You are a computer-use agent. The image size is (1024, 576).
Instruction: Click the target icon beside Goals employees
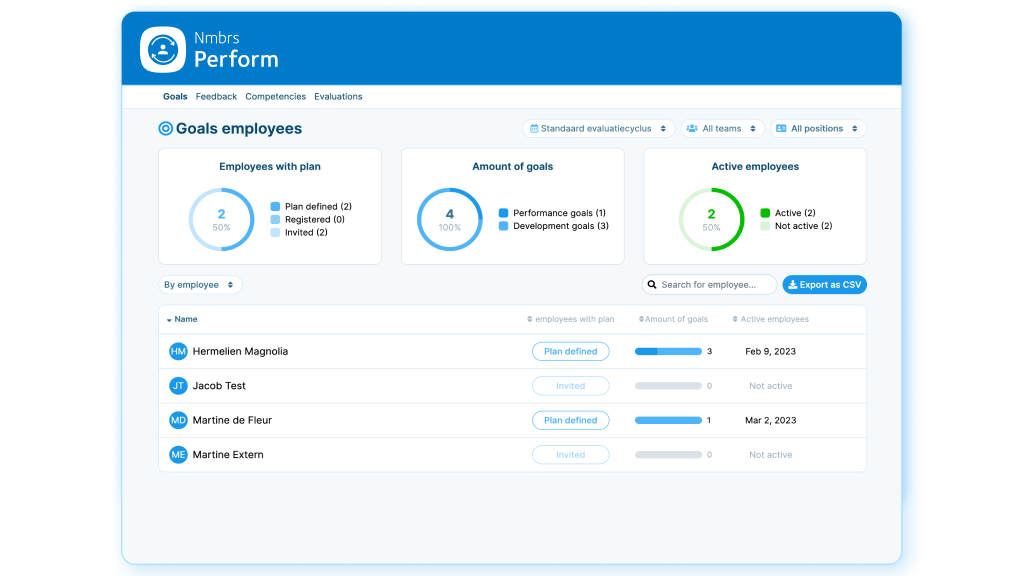[166, 129]
